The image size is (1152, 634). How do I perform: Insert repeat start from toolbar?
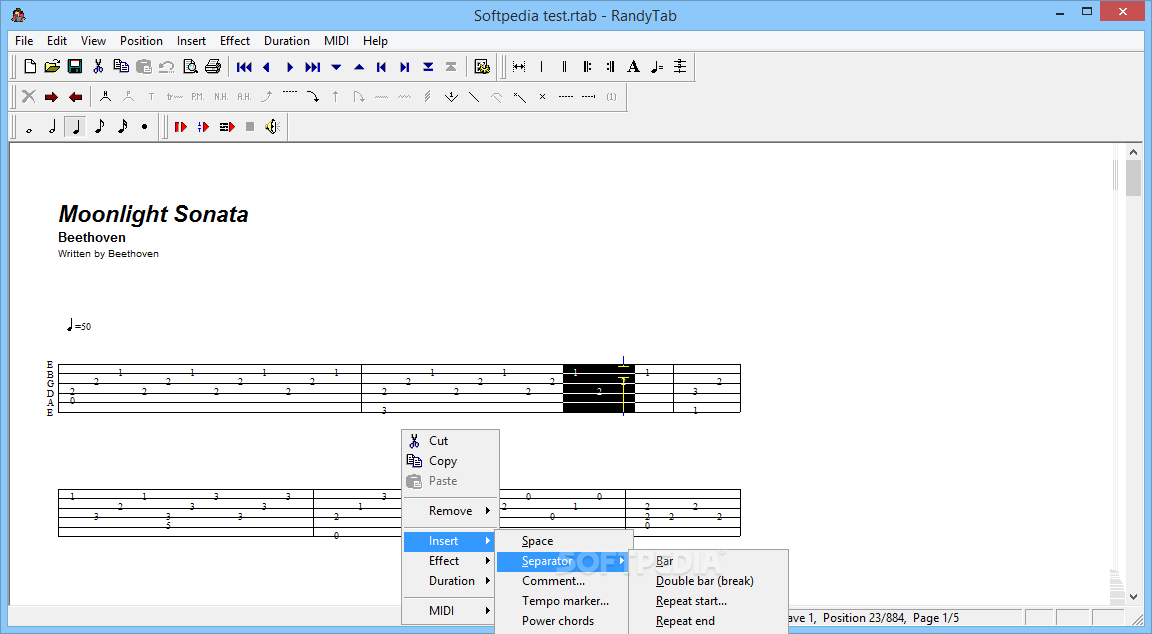point(587,67)
